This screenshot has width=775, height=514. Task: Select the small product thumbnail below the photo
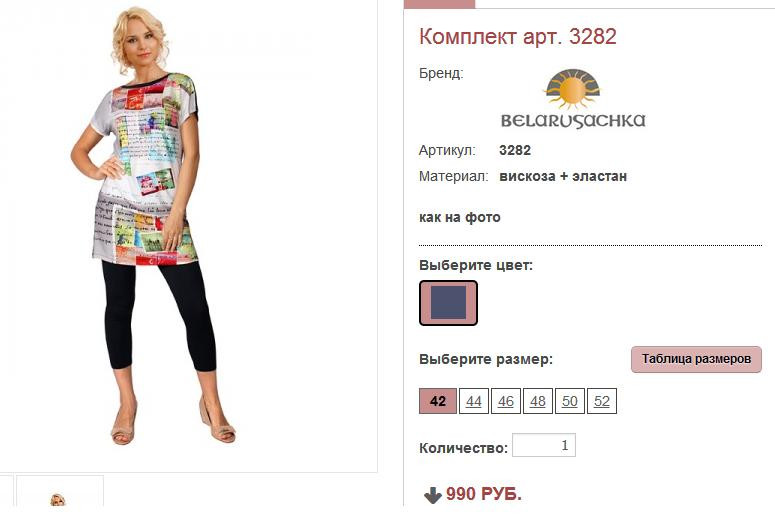tap(59, 491)
